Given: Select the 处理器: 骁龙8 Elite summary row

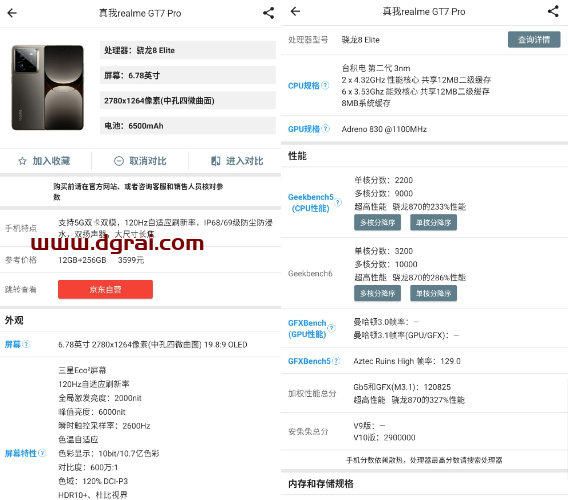Looking at the screenshot, I should click(x=188, y=50).
